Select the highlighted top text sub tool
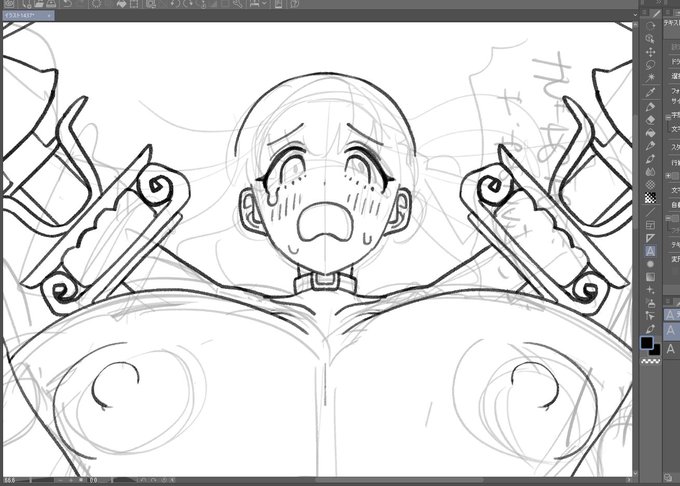This screenshot has height=486, width=680. tap(672, 314)
